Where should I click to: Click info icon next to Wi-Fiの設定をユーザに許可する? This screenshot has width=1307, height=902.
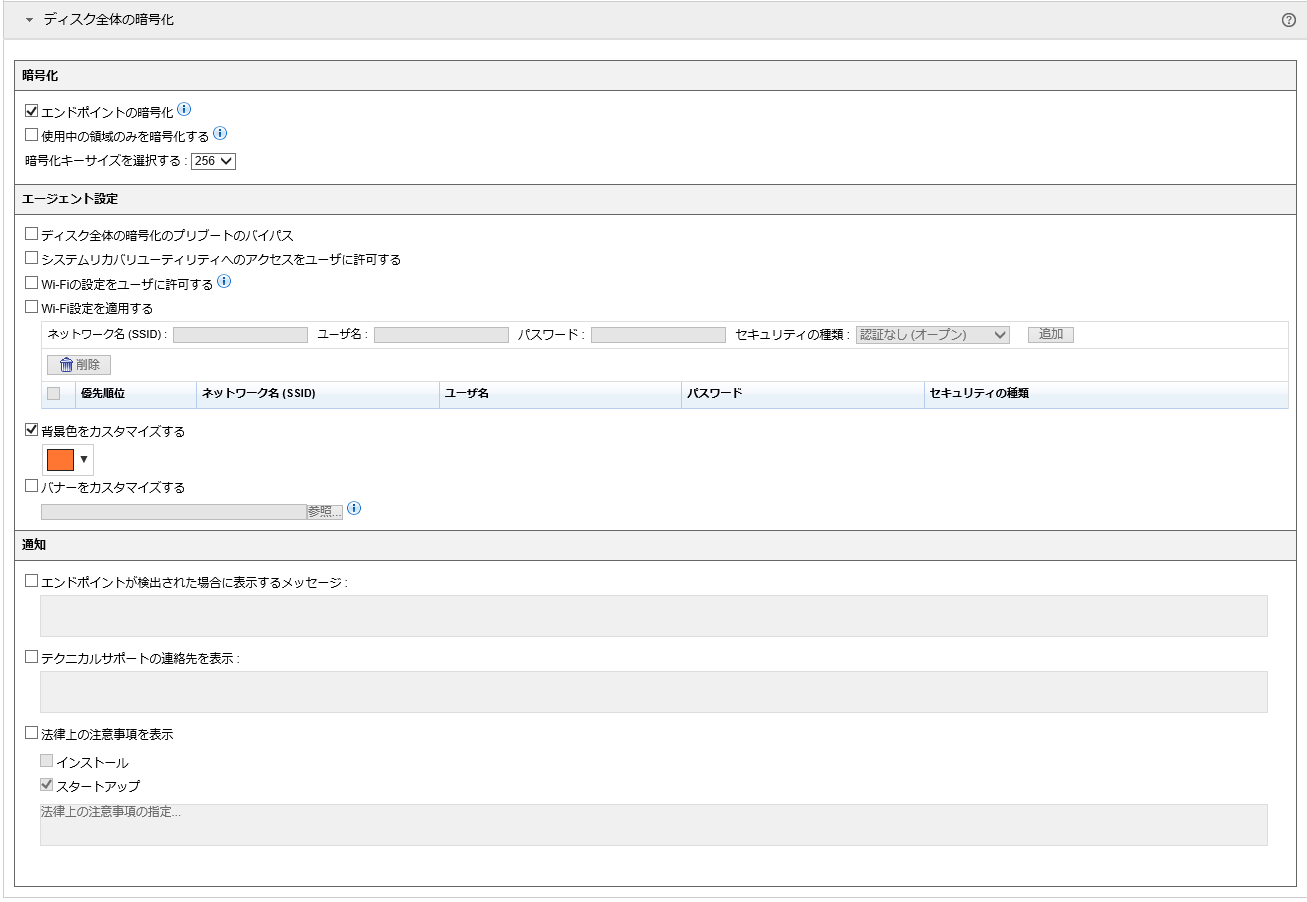click(224, 282)
